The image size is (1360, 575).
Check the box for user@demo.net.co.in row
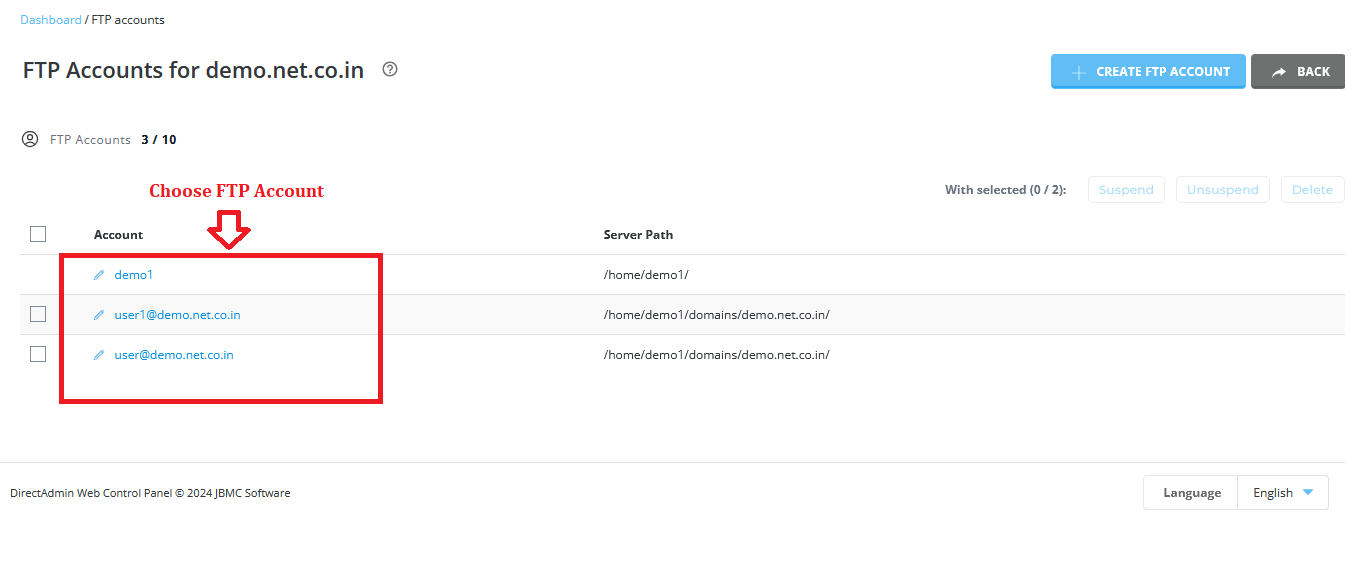pos(38,354)
